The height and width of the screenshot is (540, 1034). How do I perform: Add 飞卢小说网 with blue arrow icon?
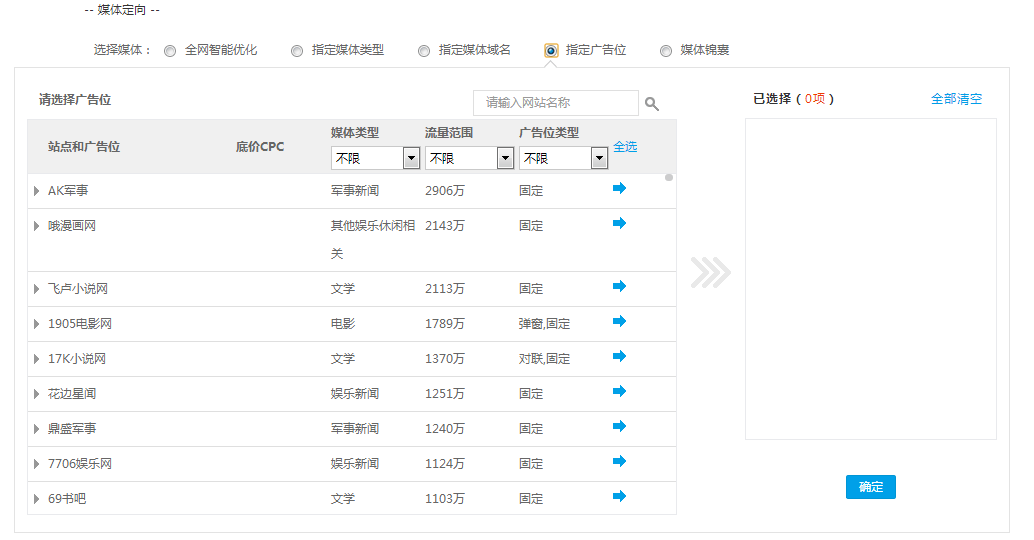[619, 286]
